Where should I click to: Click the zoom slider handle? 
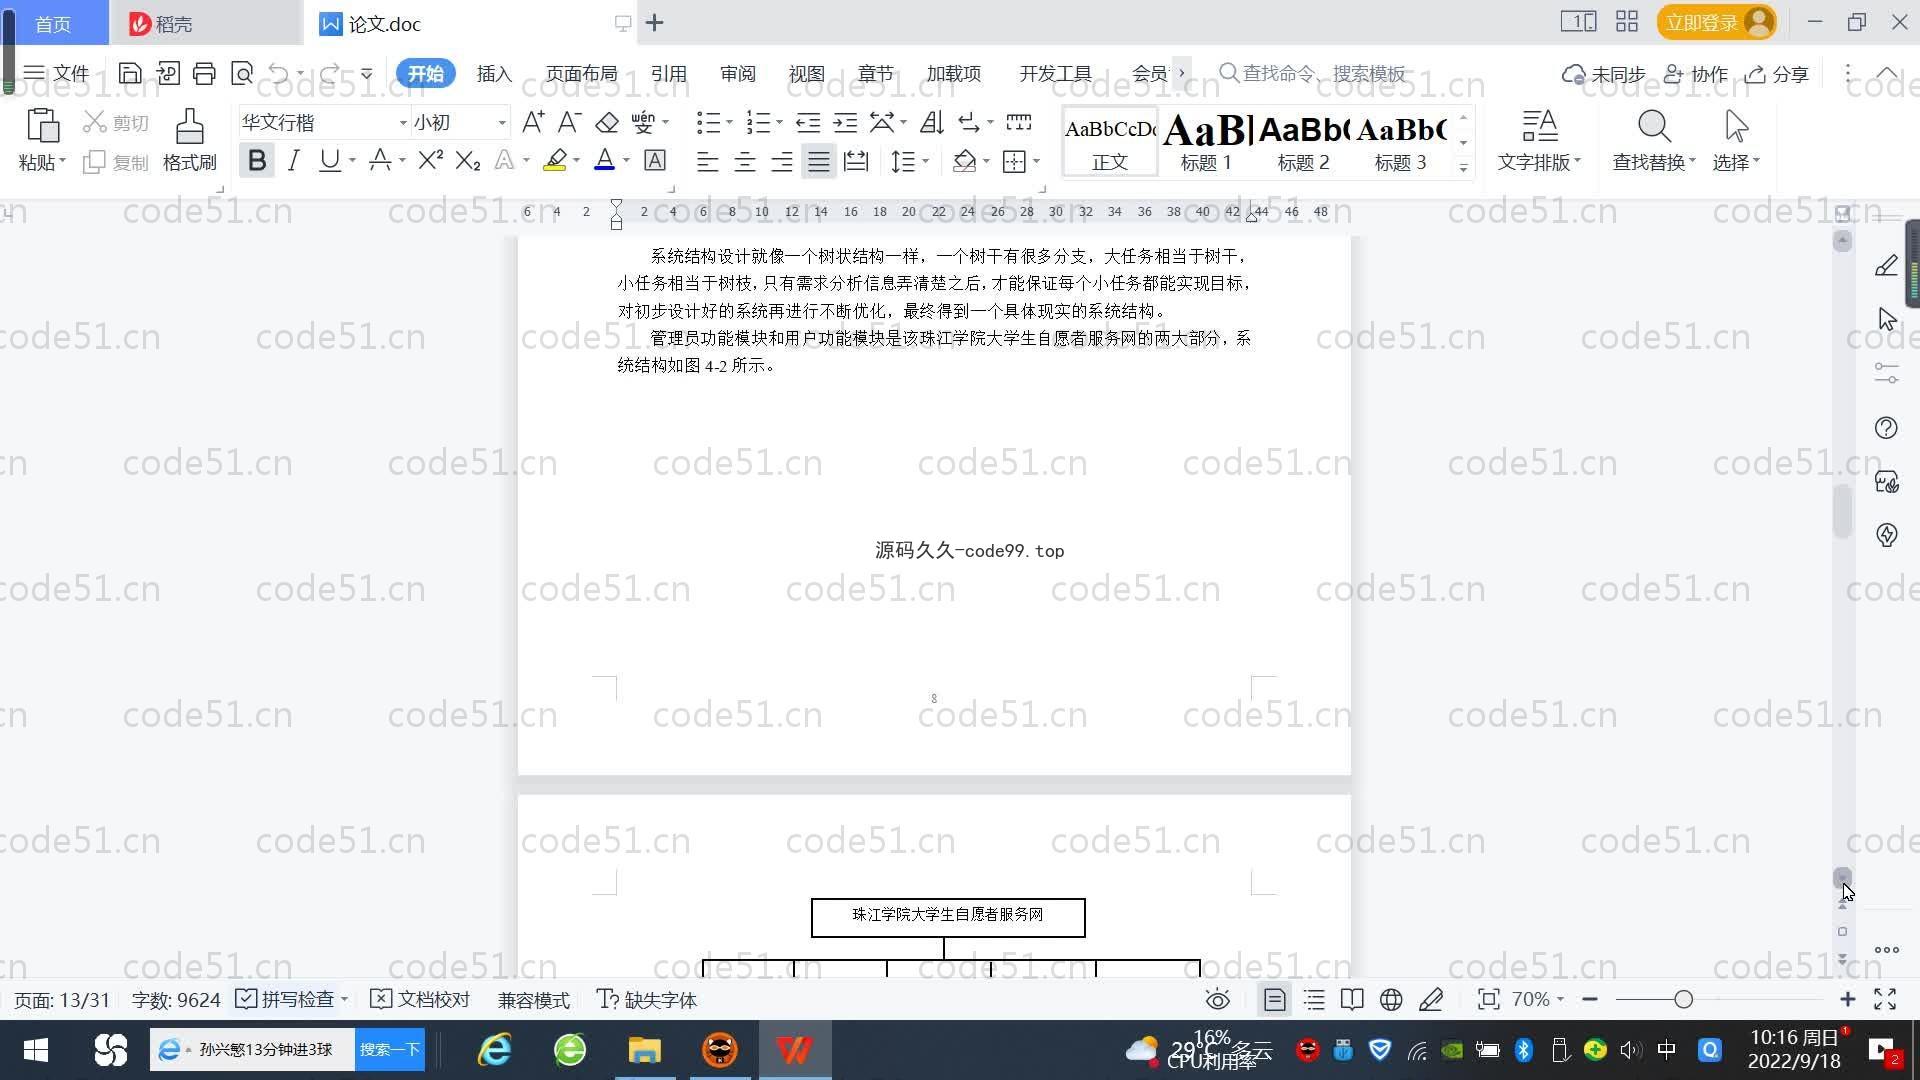[x=1683, y=1000]
